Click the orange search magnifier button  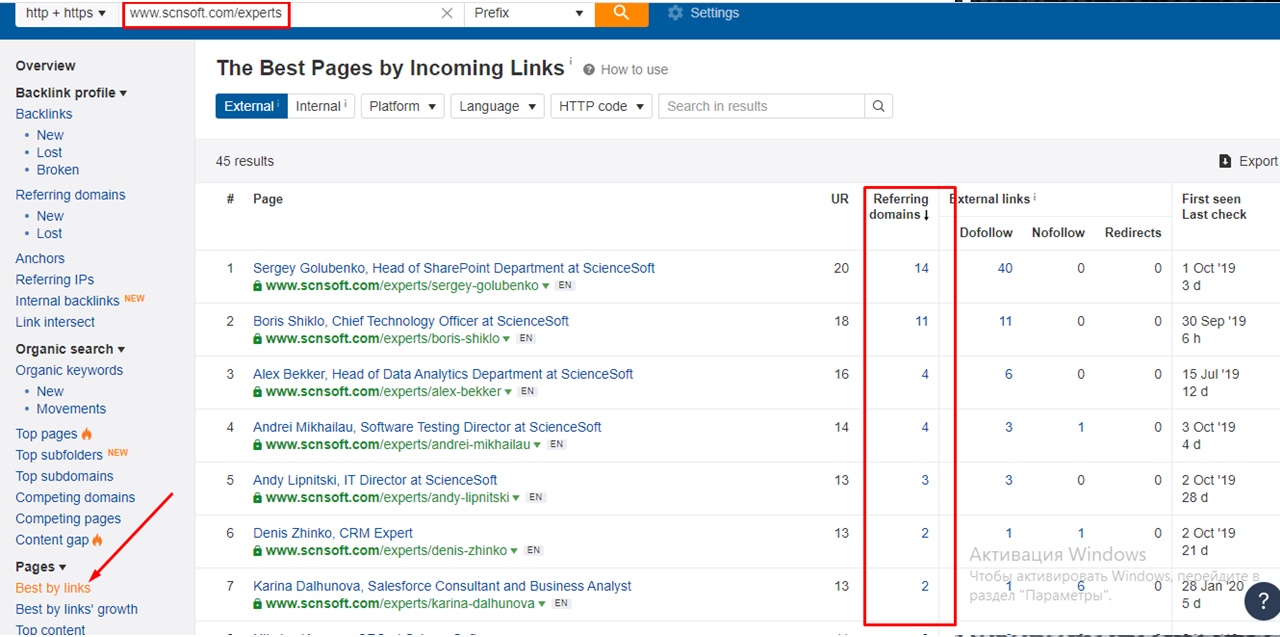coord(621,13)
